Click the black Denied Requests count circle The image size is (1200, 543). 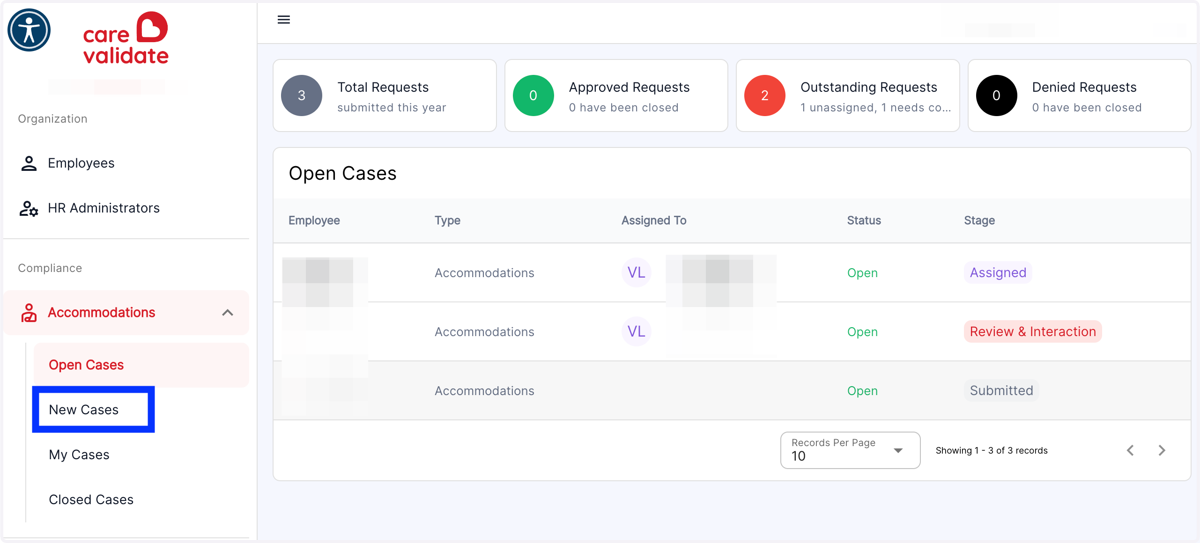(996, 96)
